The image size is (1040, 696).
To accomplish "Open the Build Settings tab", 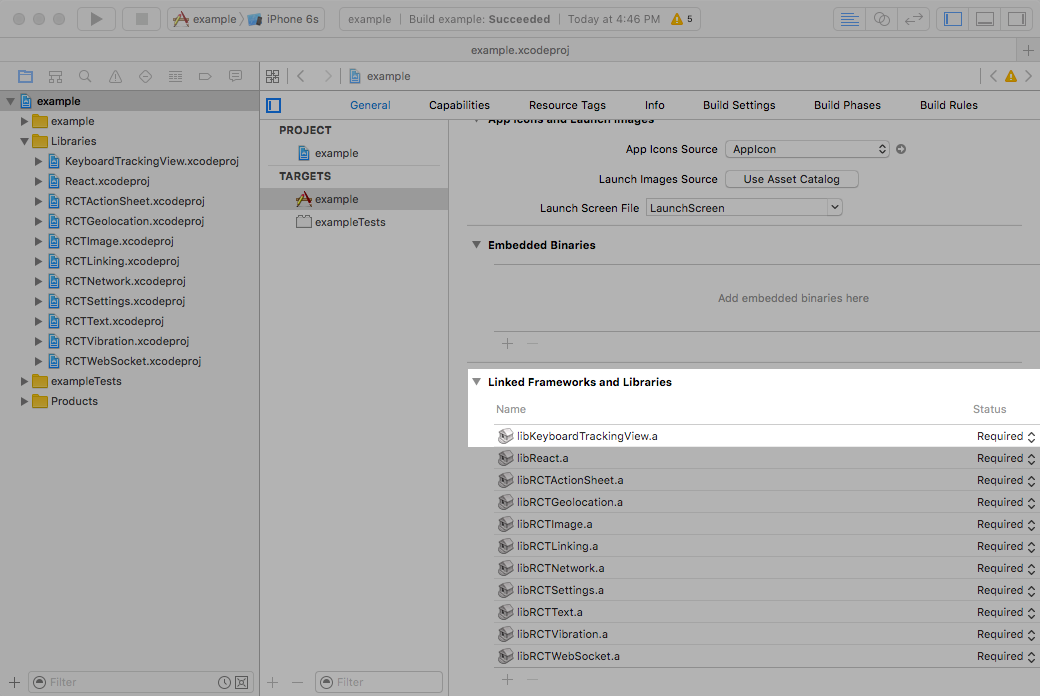I will coord(739,105).
